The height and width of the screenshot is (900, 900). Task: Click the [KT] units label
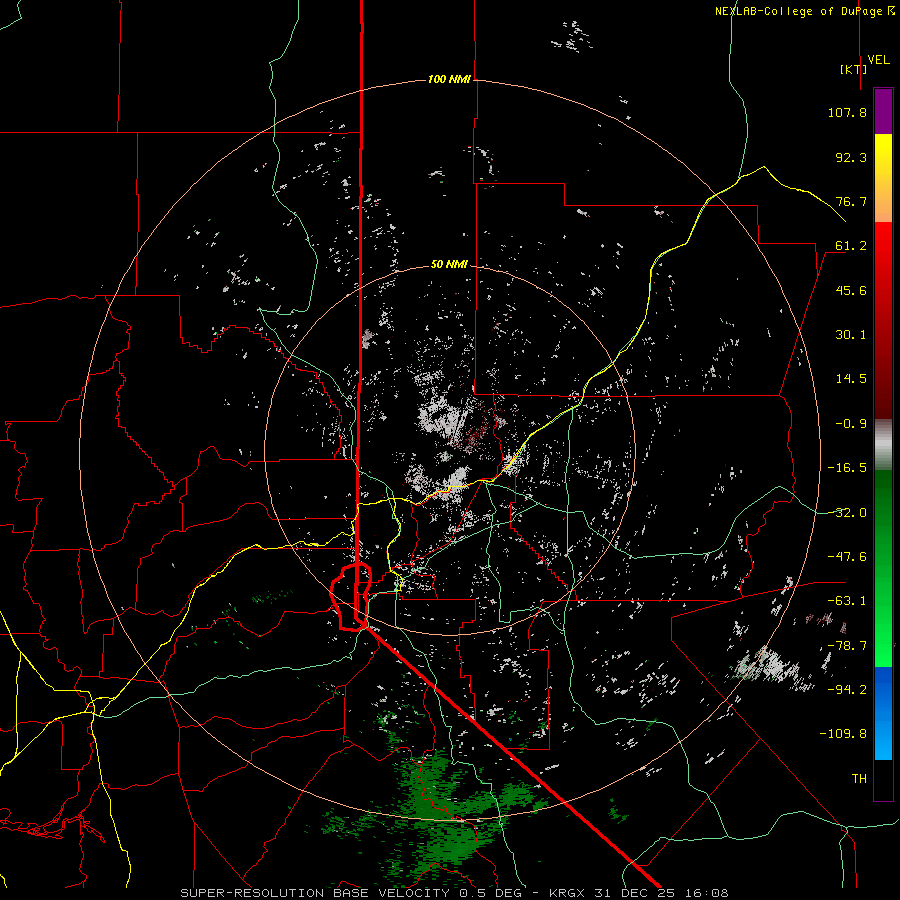point(853,69)
